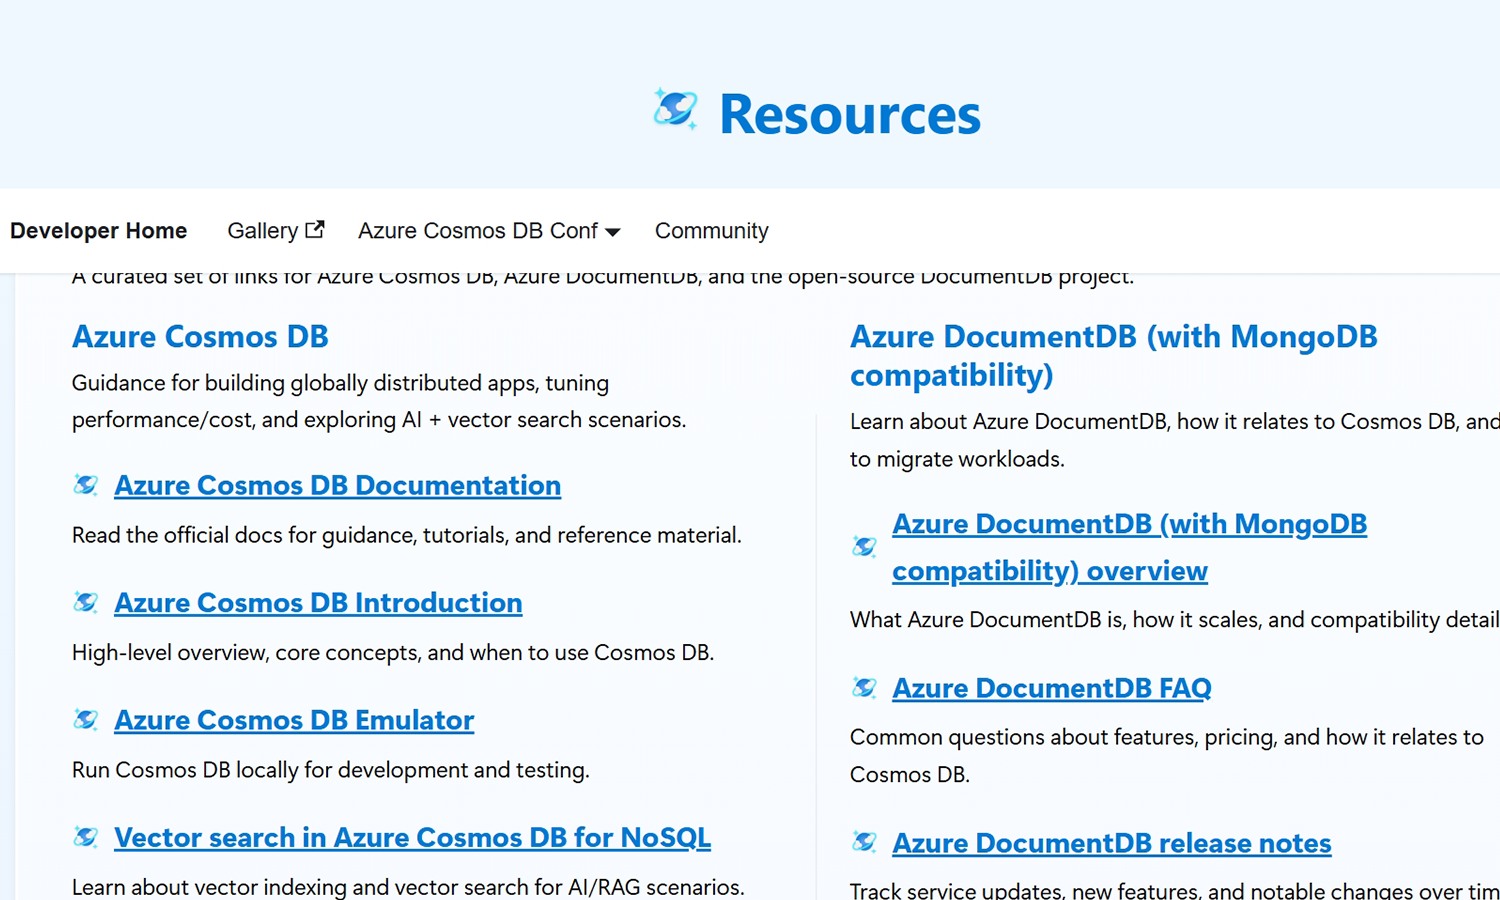Image resolution: width=1500 pixels, height=900 pixels.
Task: Select Community in the navigation bar
Action: 711,231
